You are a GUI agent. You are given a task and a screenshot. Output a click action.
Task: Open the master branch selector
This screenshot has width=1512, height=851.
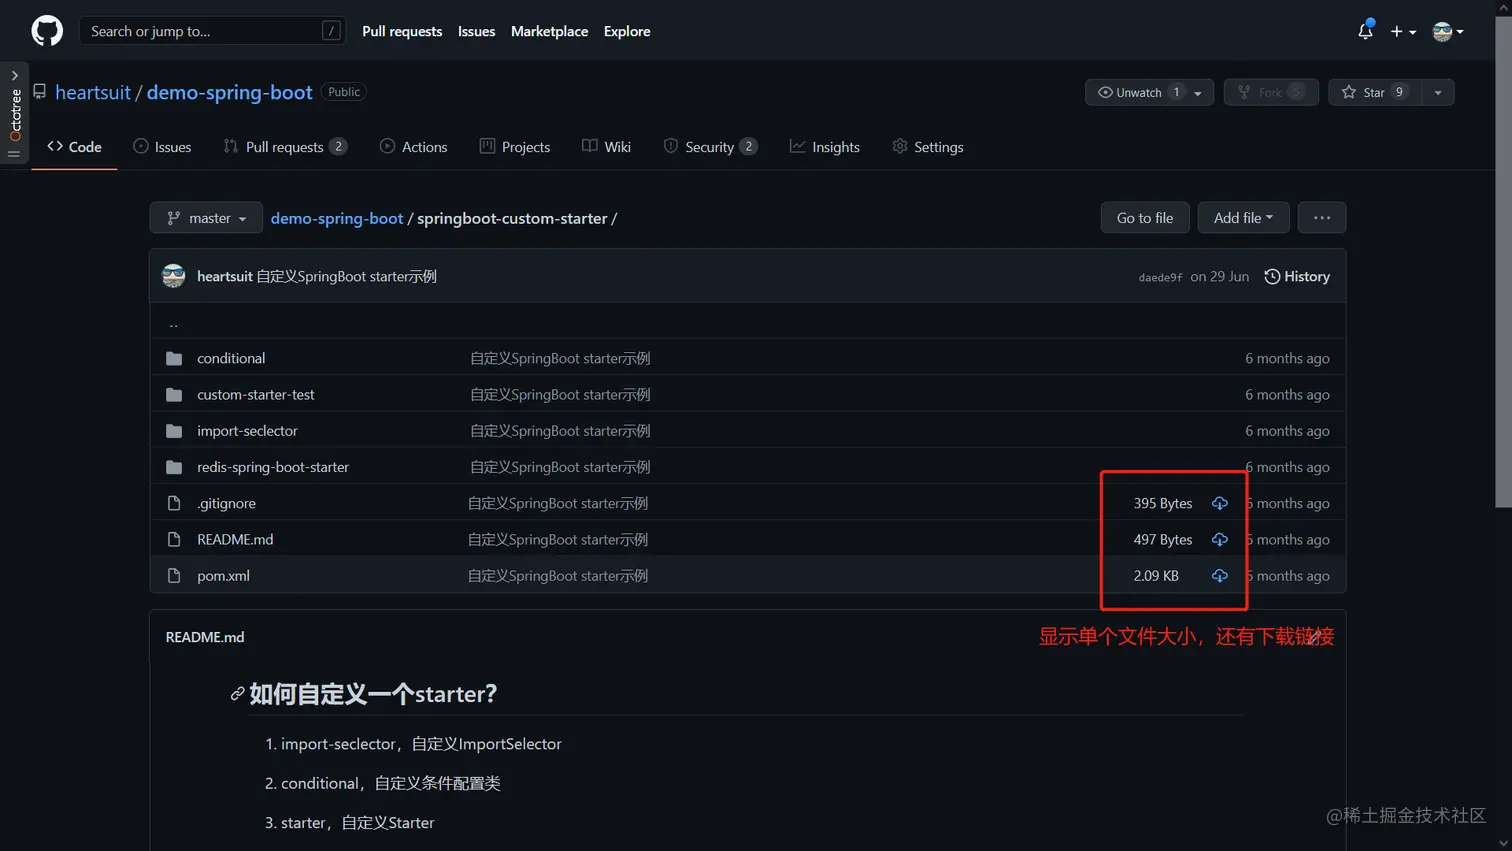[205, 218]
